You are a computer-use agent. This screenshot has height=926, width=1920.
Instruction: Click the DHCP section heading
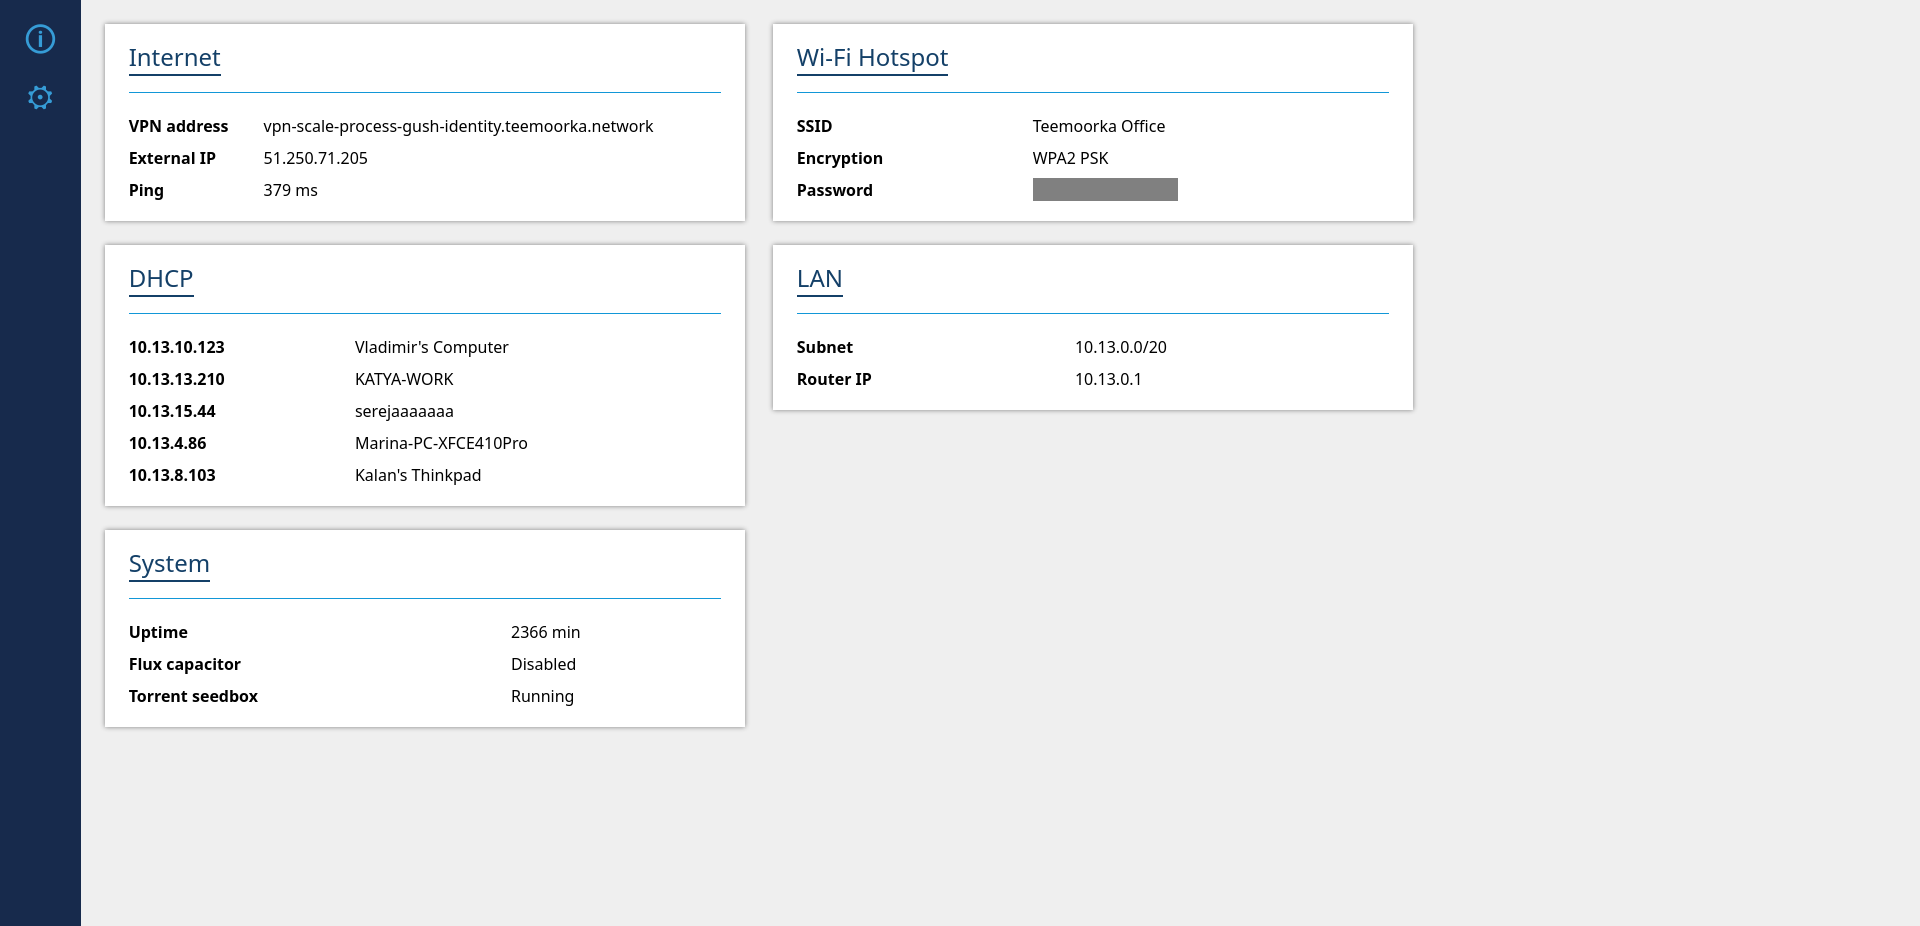161,279
